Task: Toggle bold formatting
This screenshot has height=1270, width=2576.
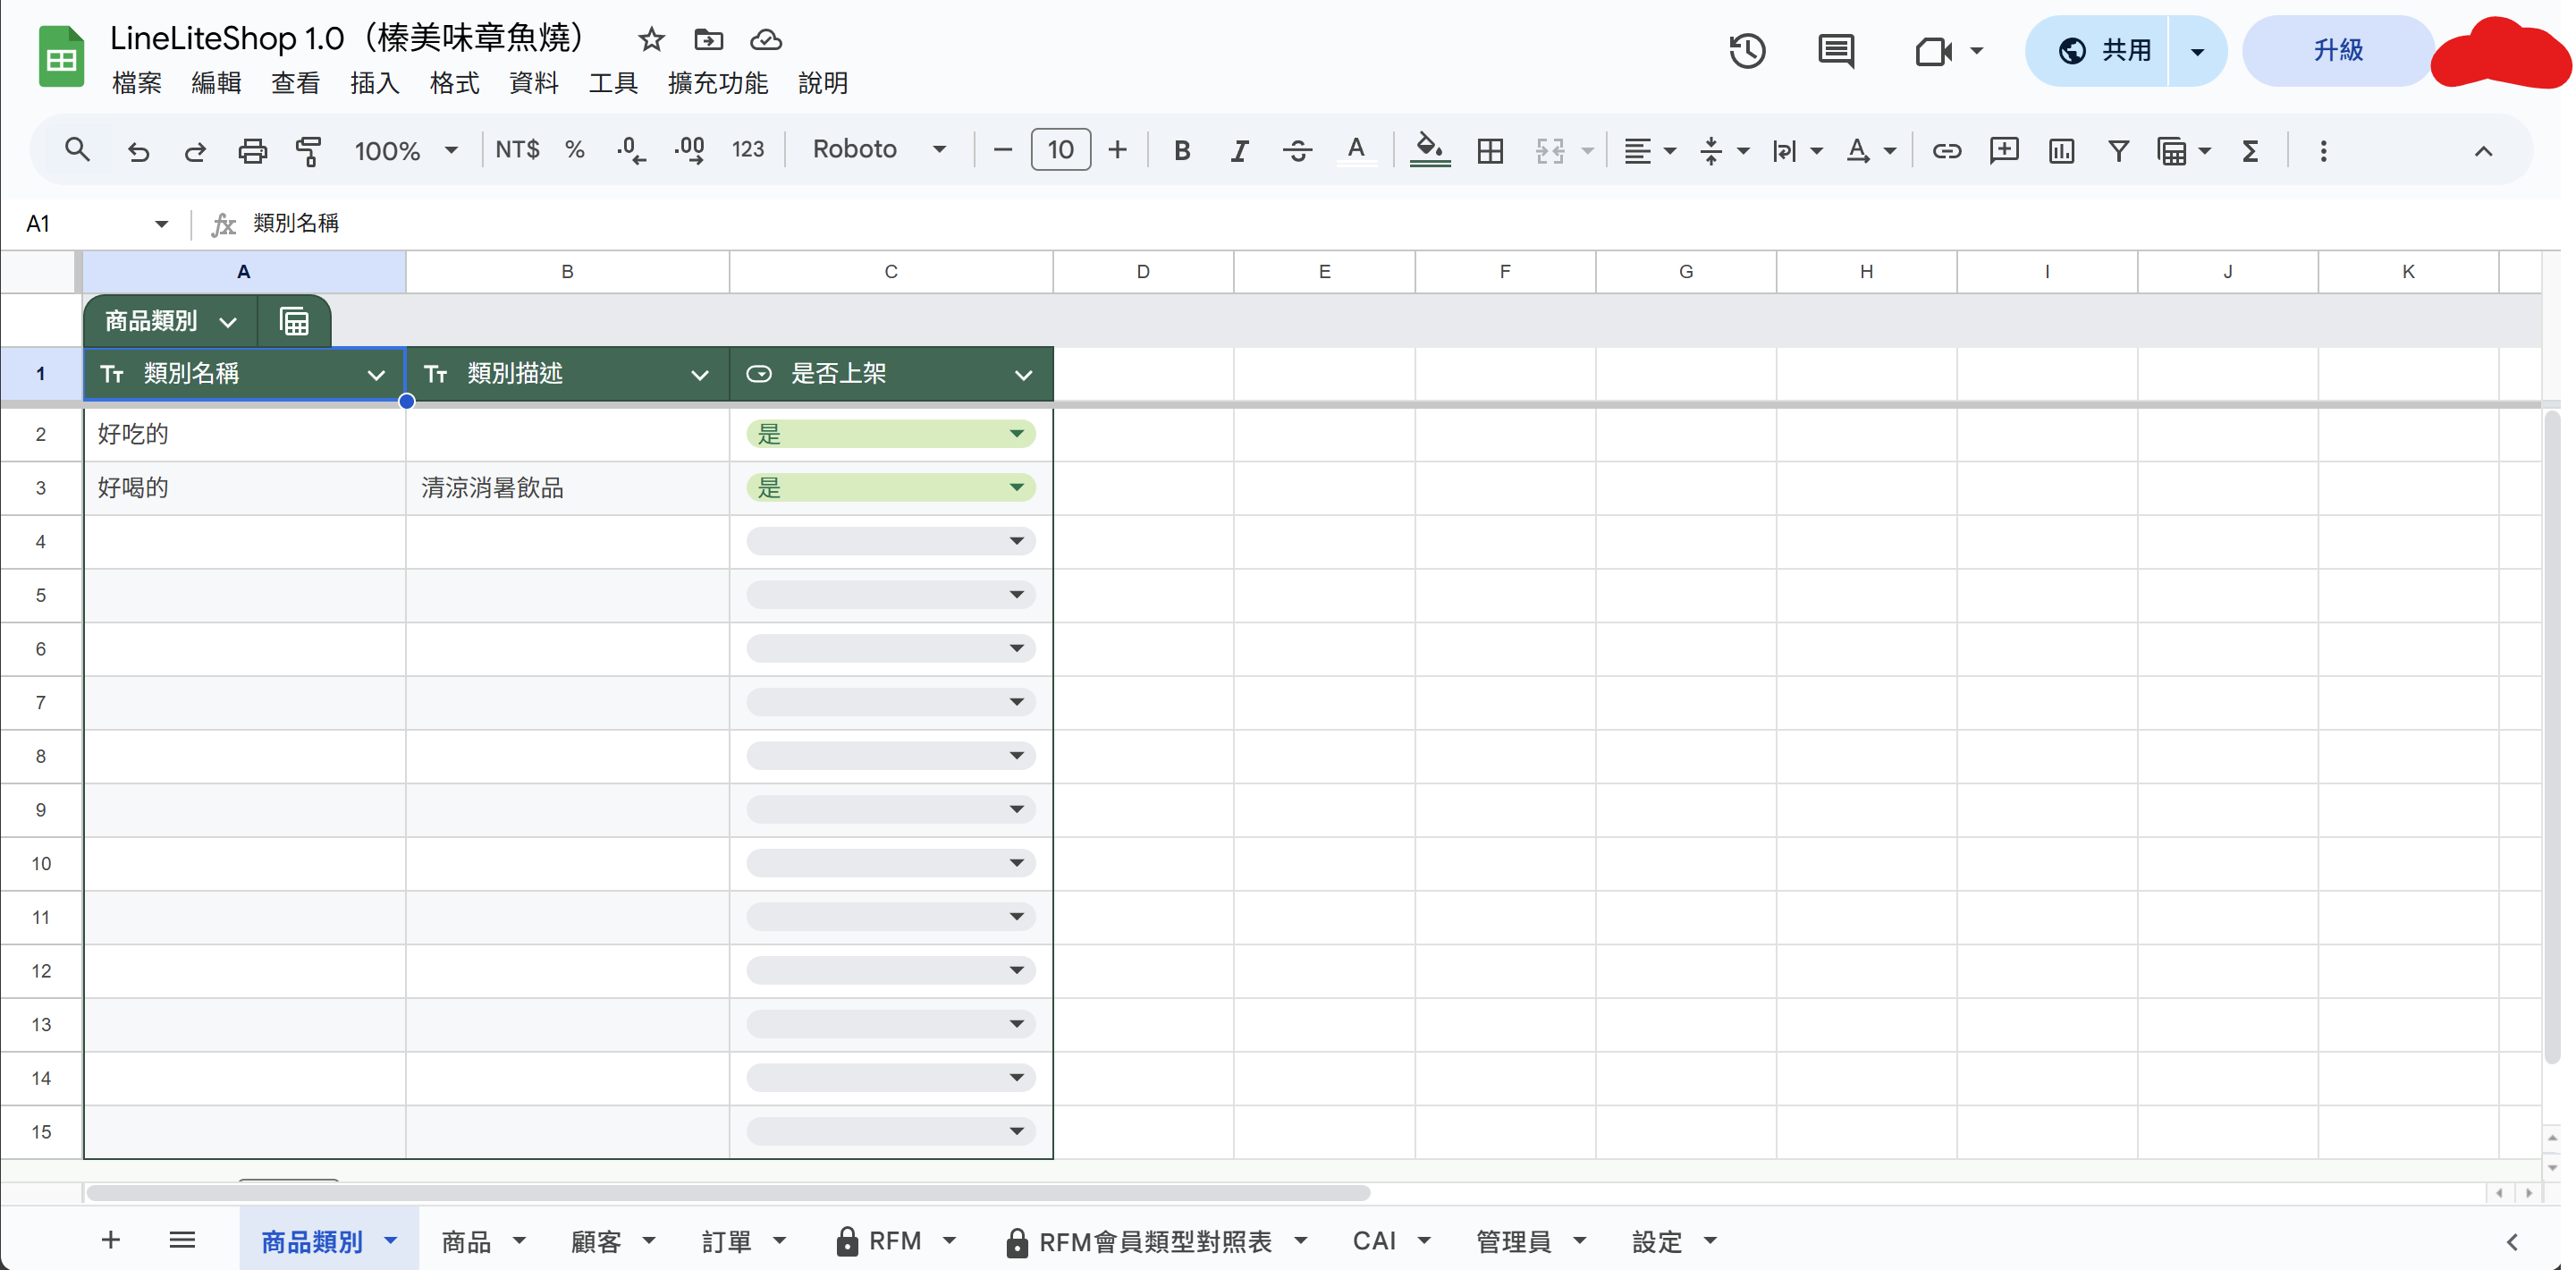Action: (1182, 151)
